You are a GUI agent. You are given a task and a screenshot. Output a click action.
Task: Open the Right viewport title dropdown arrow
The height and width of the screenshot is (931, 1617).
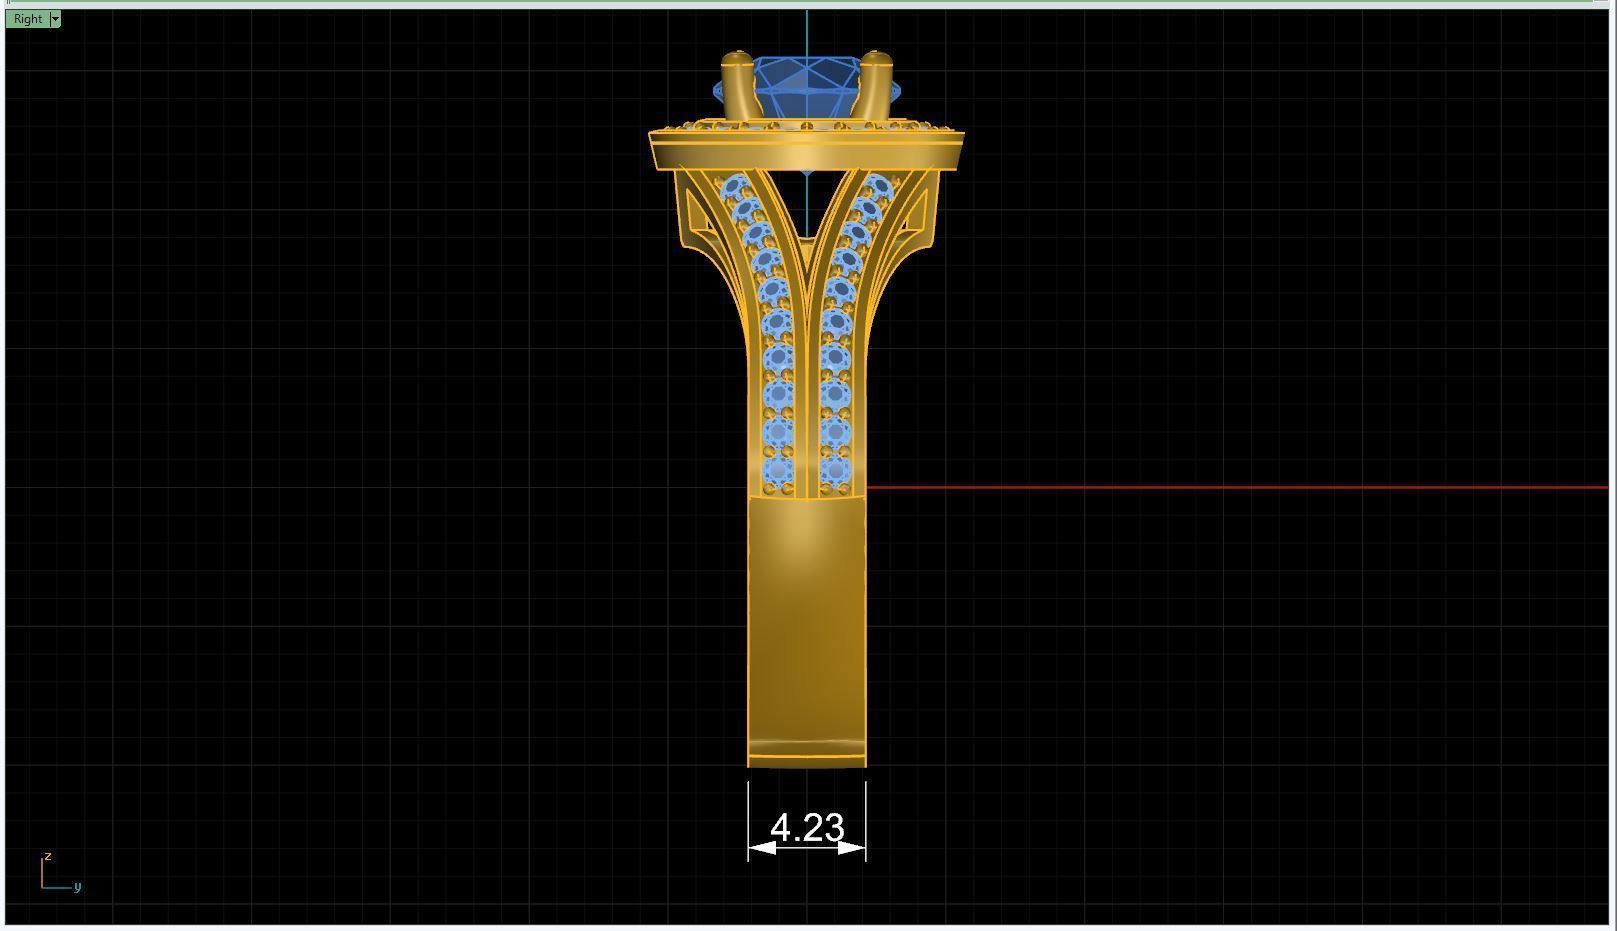click(55, 19)
